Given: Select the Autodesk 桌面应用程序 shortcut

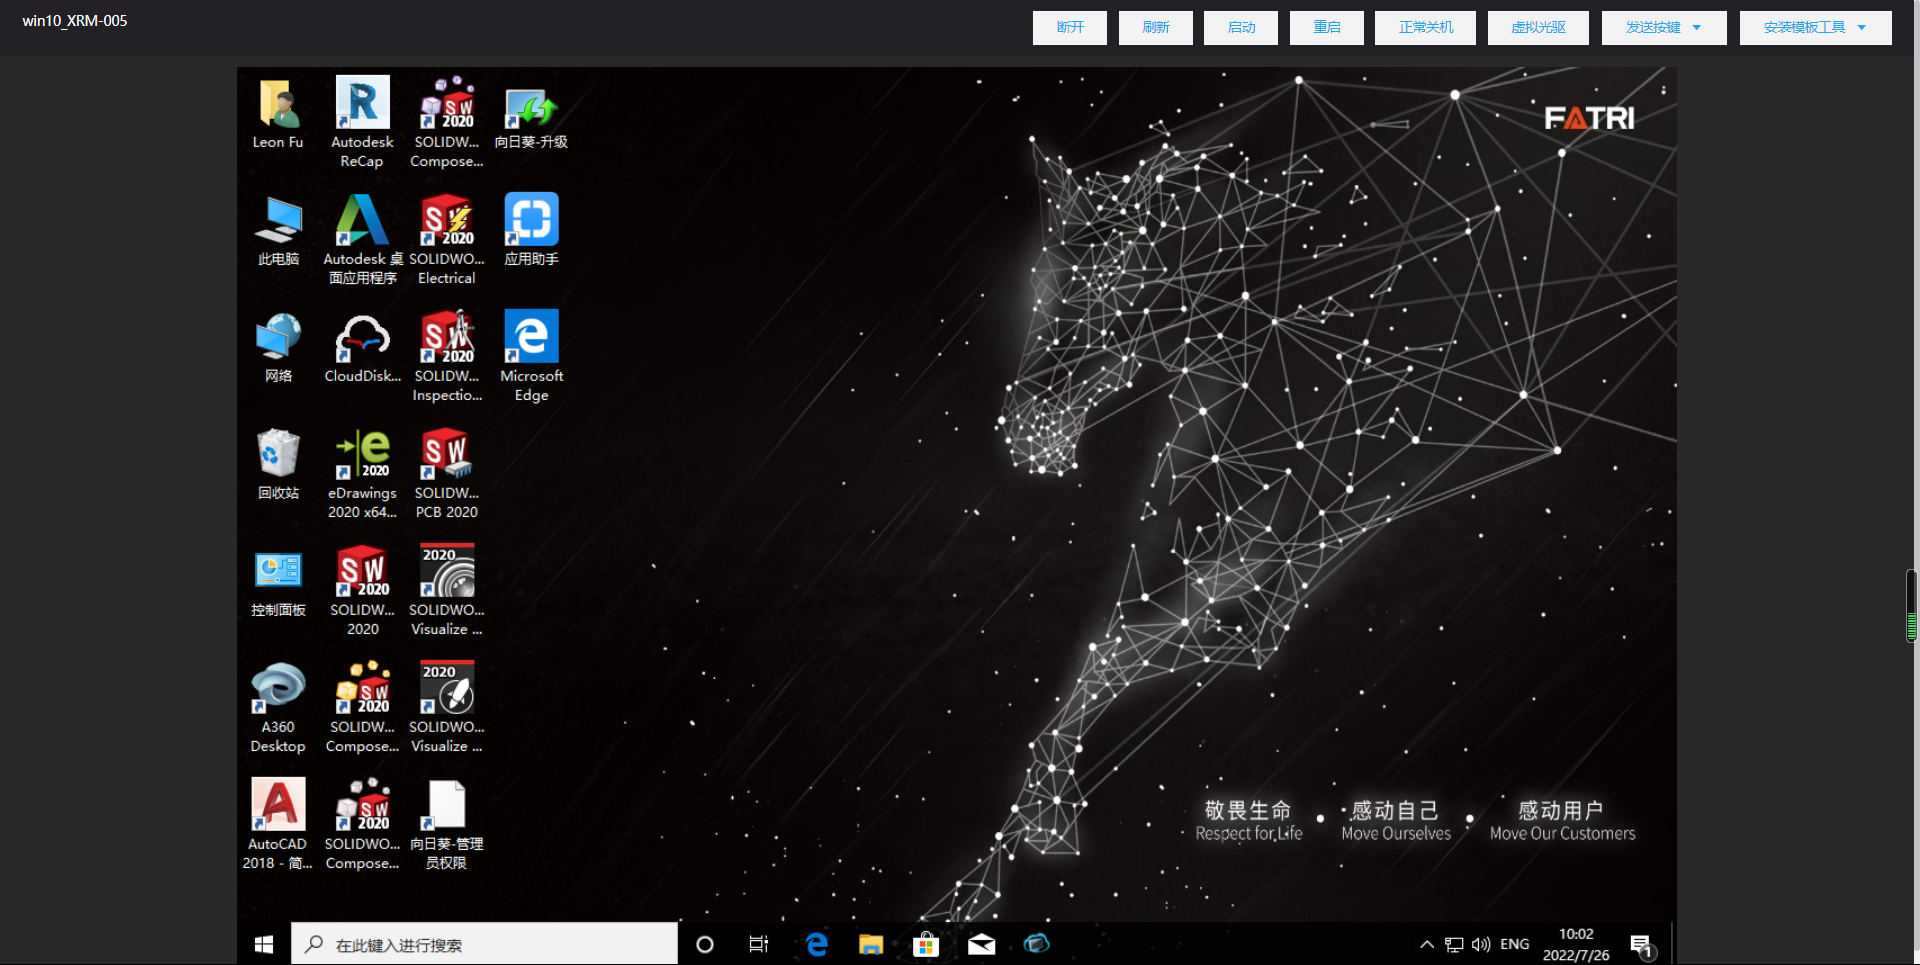Looking at the screenshot, I should (x=362, y=239).
